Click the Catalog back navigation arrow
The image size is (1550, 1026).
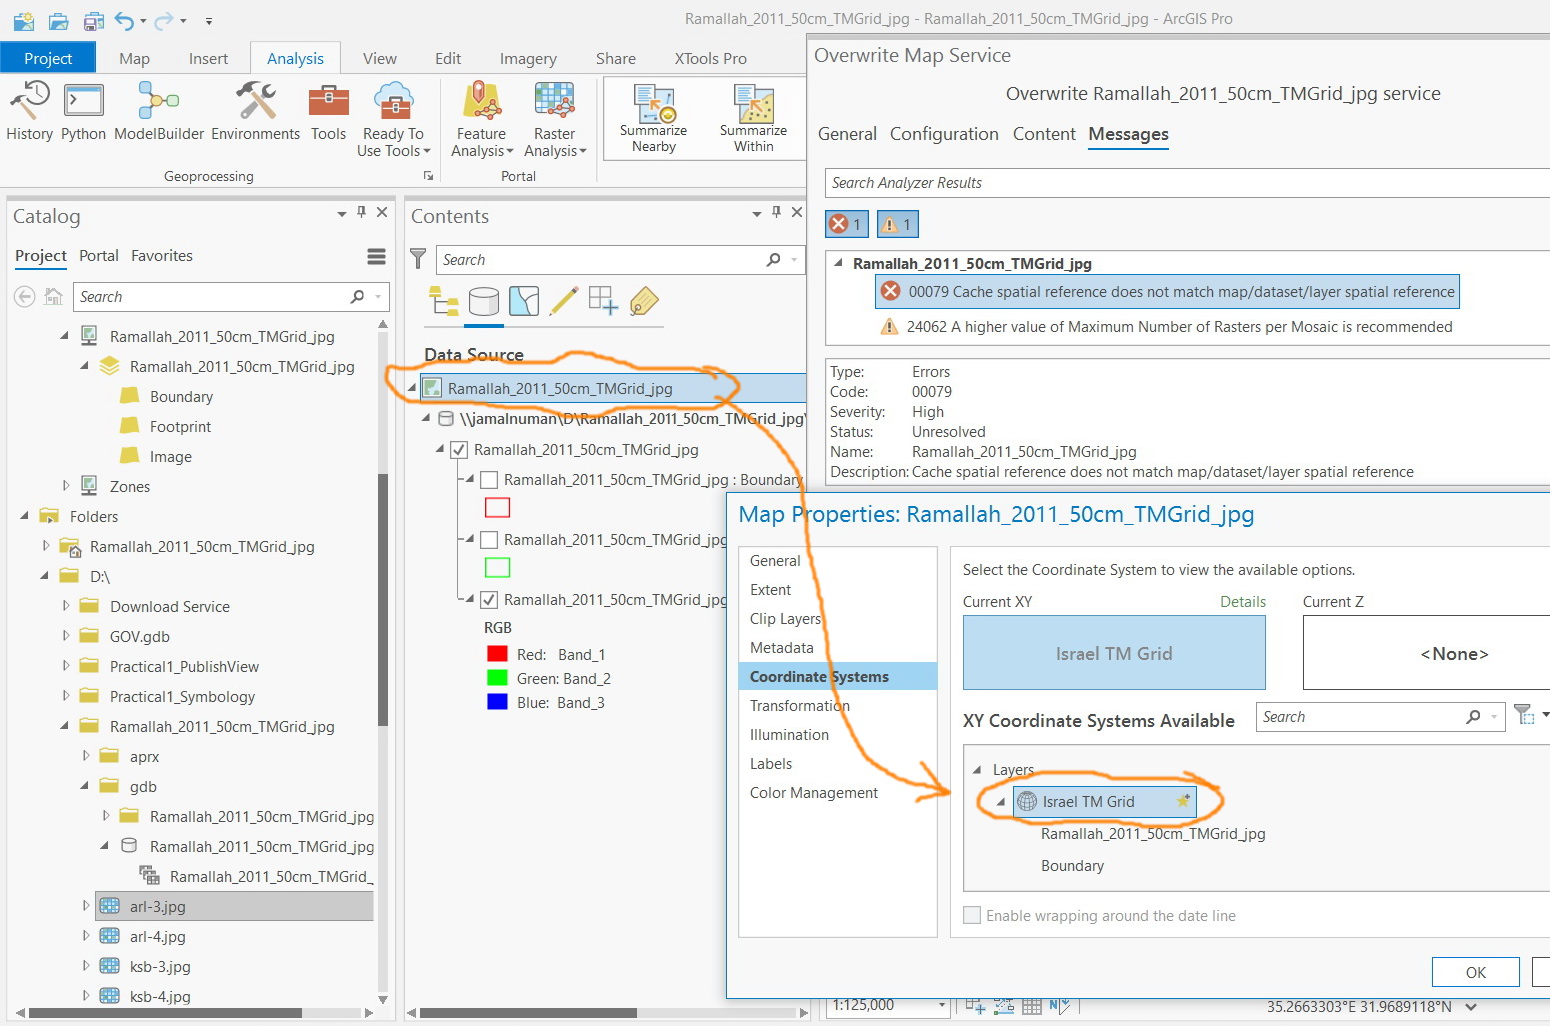coord(25,297)
